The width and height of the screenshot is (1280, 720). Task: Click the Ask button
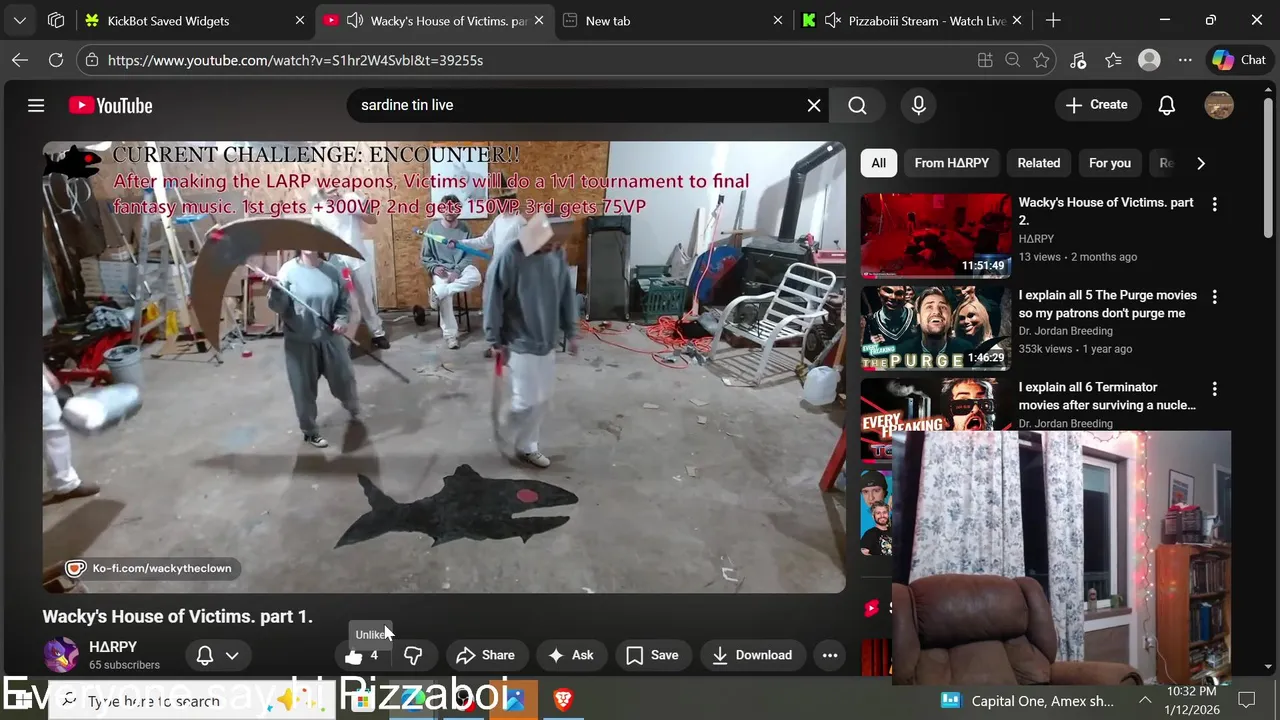[570, 655]
